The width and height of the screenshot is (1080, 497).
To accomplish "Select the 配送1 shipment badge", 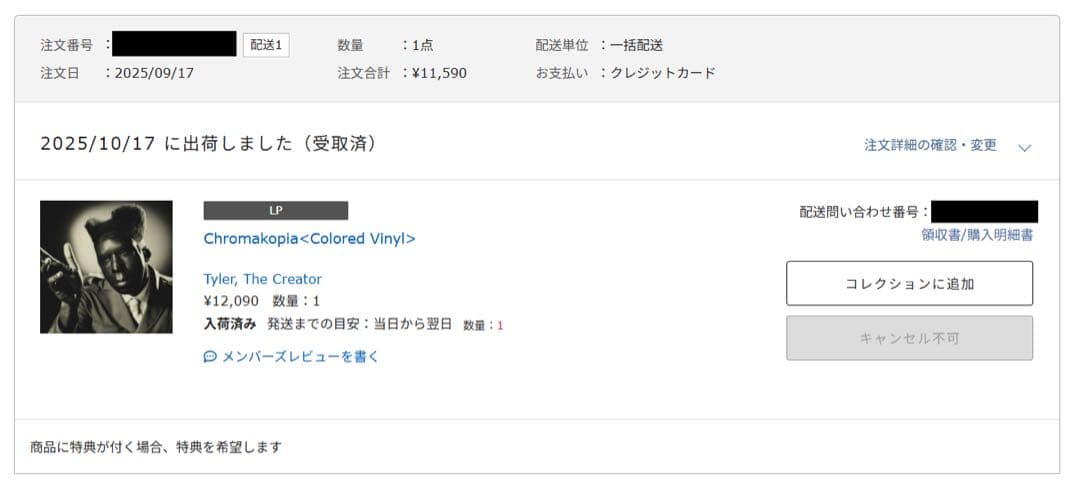I will pyautogui.click(x=266, y=45).
